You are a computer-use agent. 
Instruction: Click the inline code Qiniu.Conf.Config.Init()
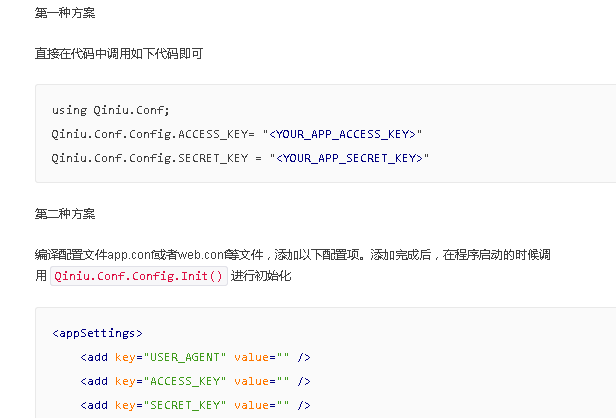click(x=139, y=276)
